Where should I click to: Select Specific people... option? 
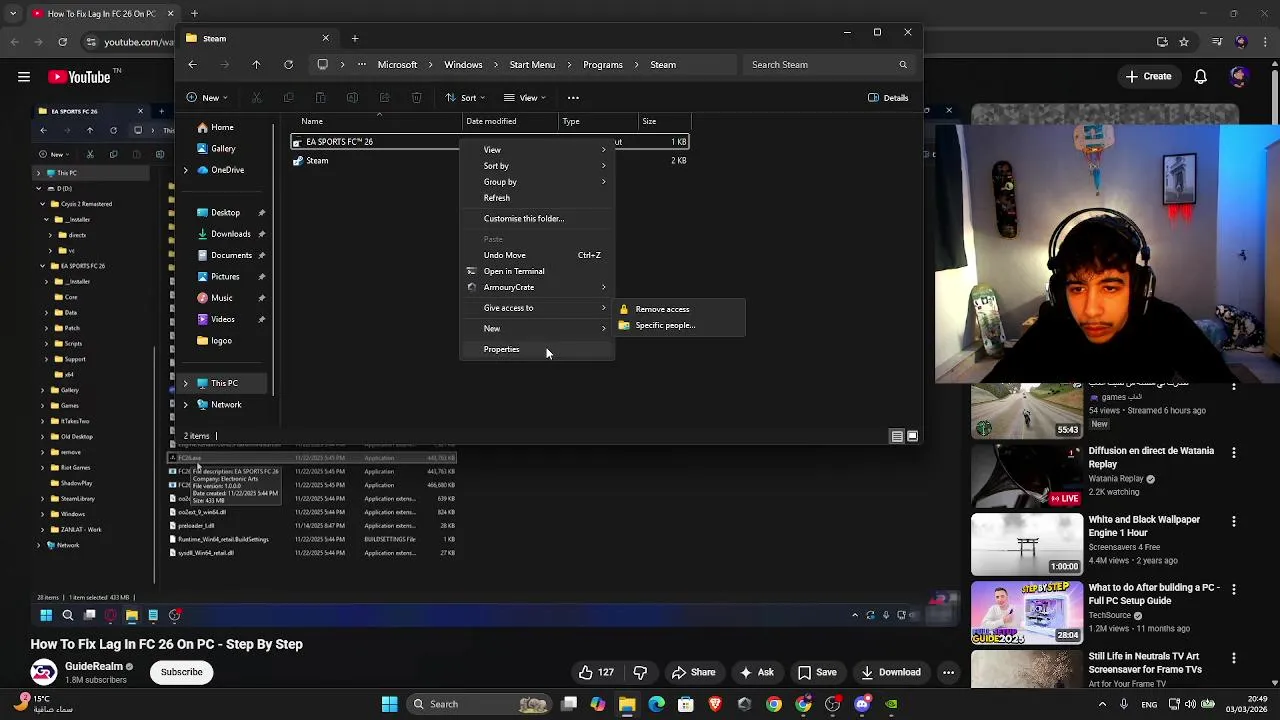tap(680, 325)
